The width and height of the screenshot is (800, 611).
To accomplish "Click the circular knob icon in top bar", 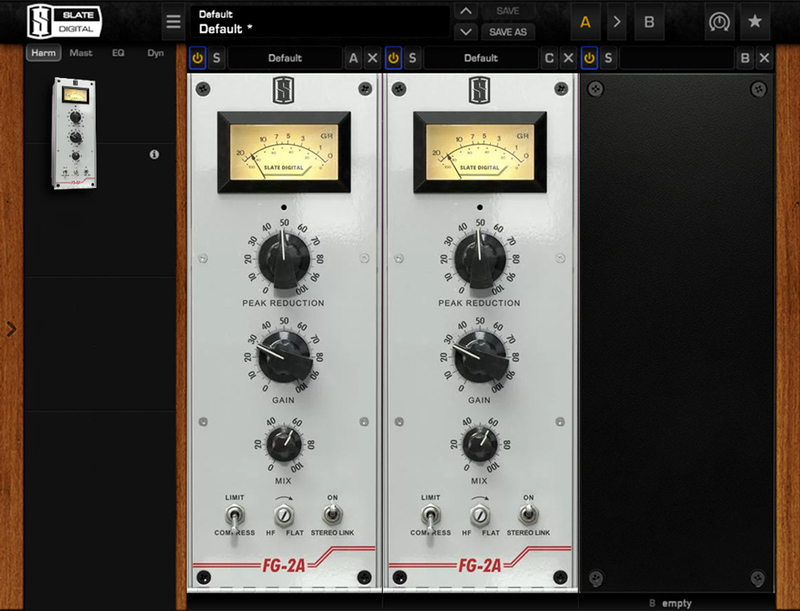I will (719, 22).
